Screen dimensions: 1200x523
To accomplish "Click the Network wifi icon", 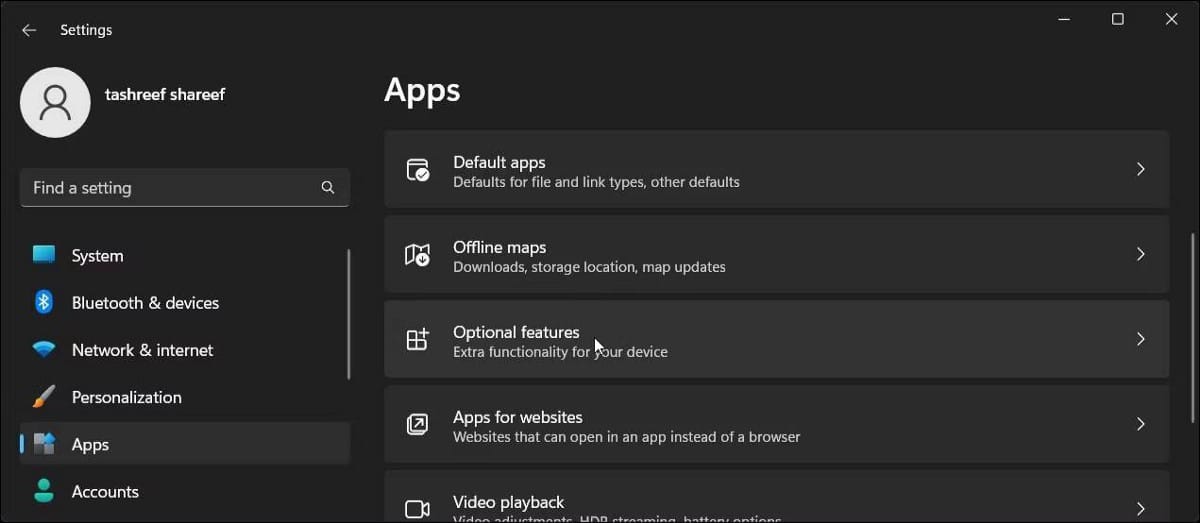I will pyautogui.click(x=44, y=350).
